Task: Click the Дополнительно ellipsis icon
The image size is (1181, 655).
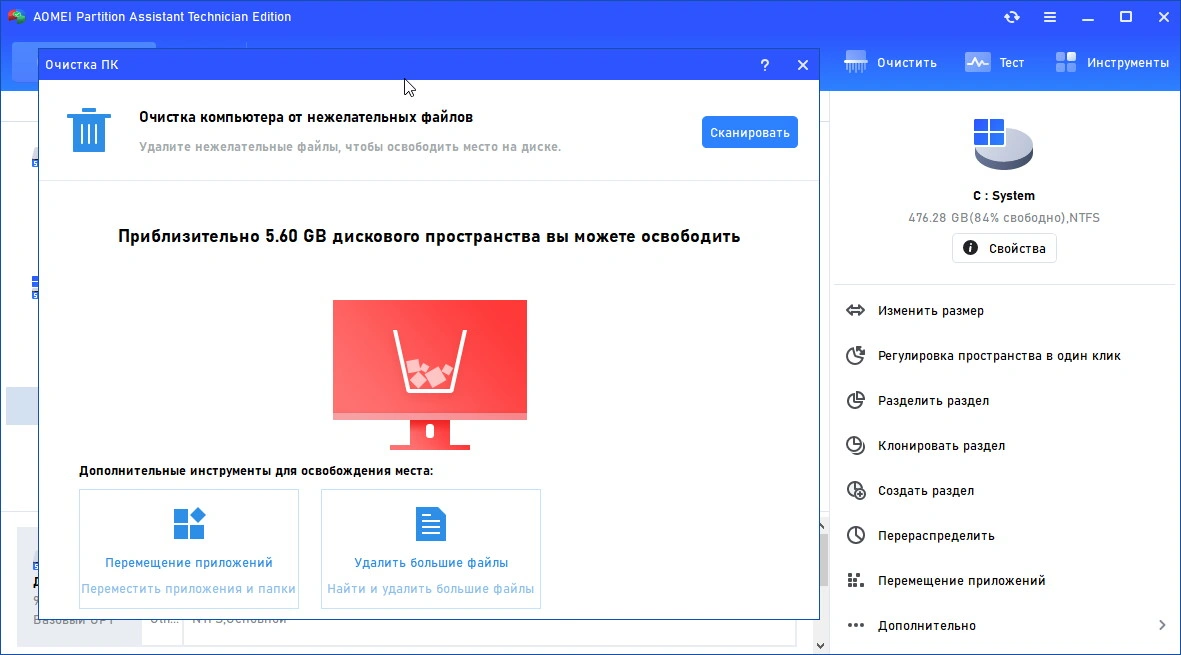Action: tap(856, 625)
